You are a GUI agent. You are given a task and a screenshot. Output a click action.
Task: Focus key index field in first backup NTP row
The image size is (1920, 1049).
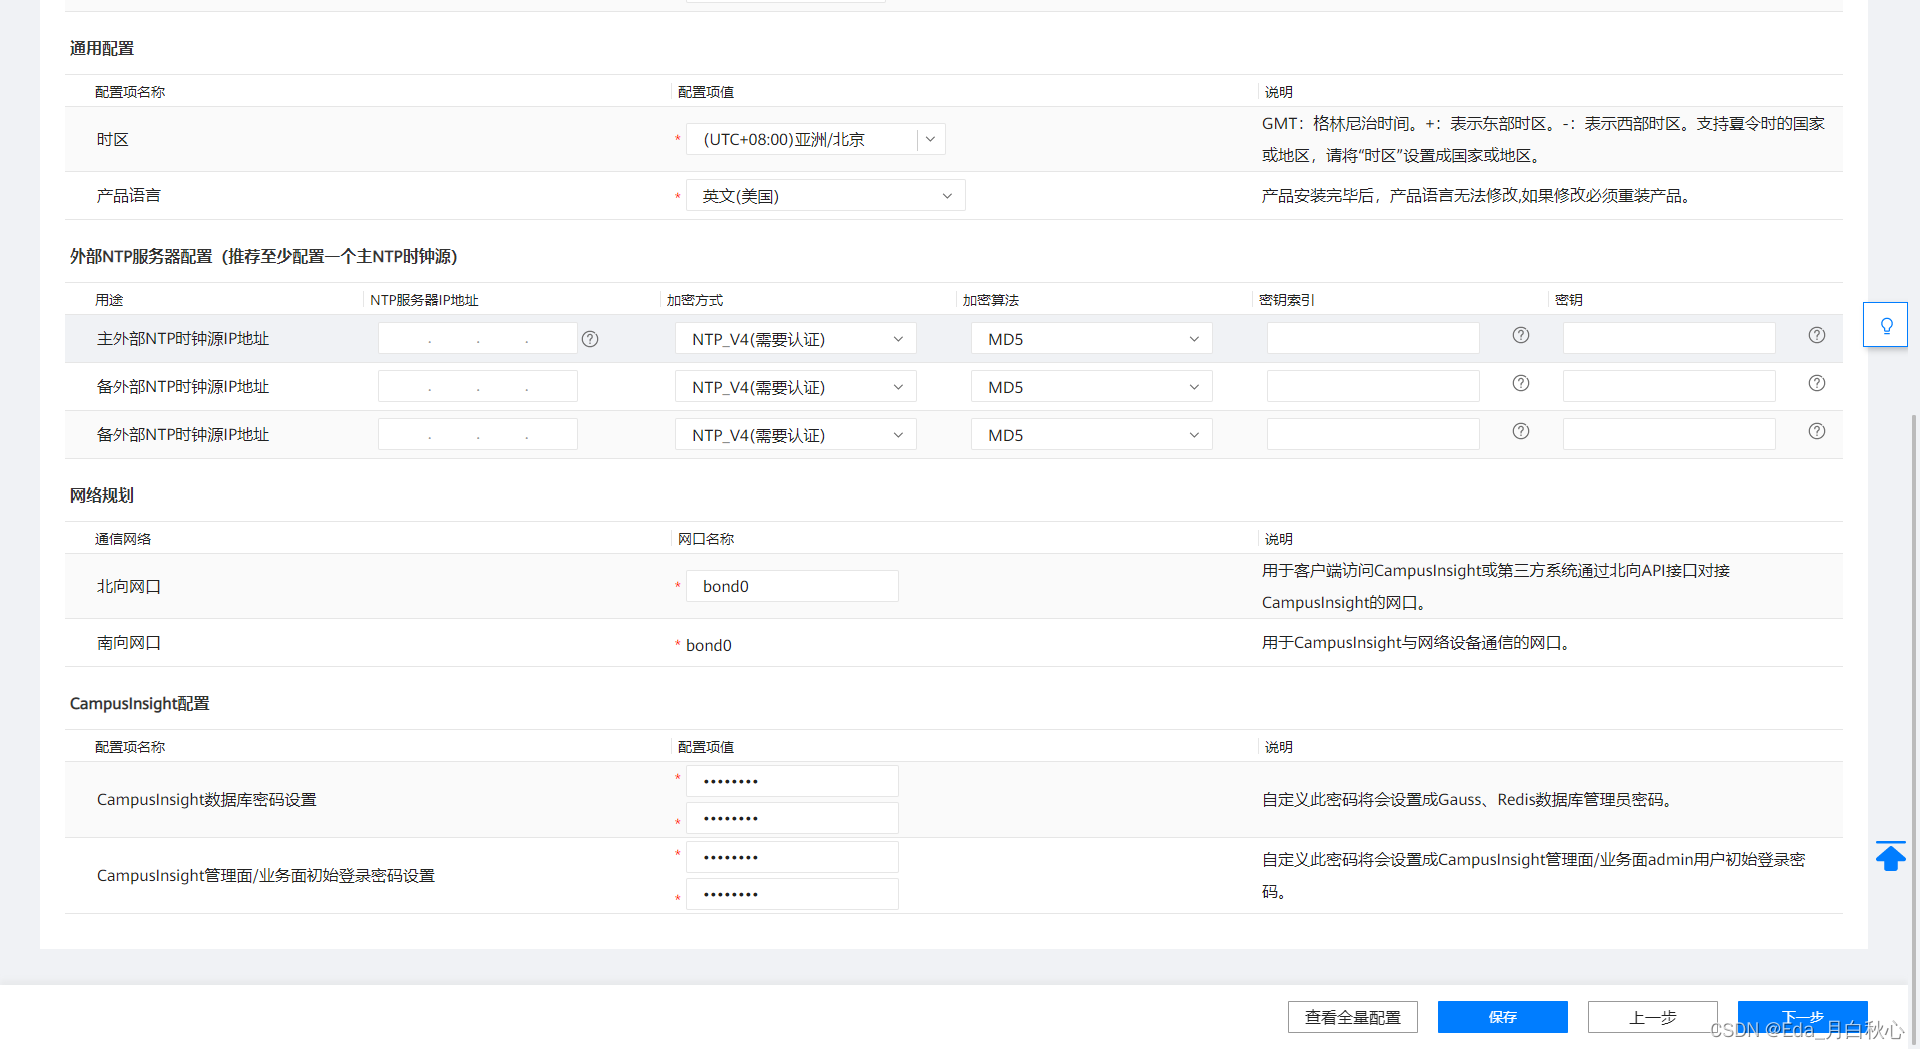(x=1373, y=386)
